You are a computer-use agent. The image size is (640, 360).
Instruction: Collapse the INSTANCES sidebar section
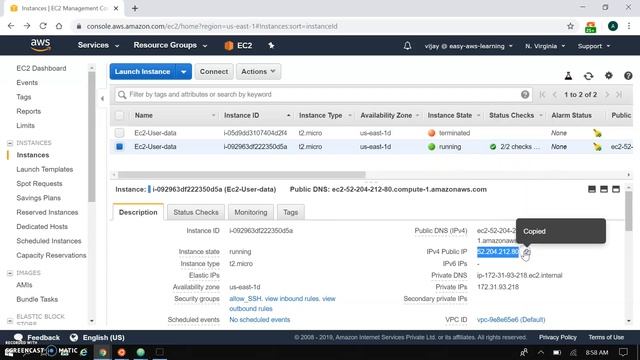coord(10,143)
